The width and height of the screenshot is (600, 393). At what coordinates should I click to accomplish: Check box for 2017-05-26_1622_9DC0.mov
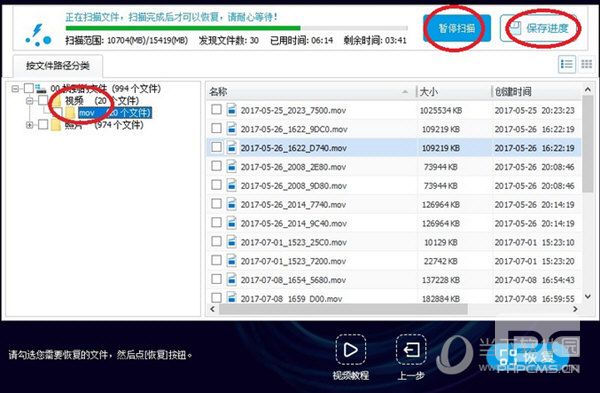(x=216, y=128)
